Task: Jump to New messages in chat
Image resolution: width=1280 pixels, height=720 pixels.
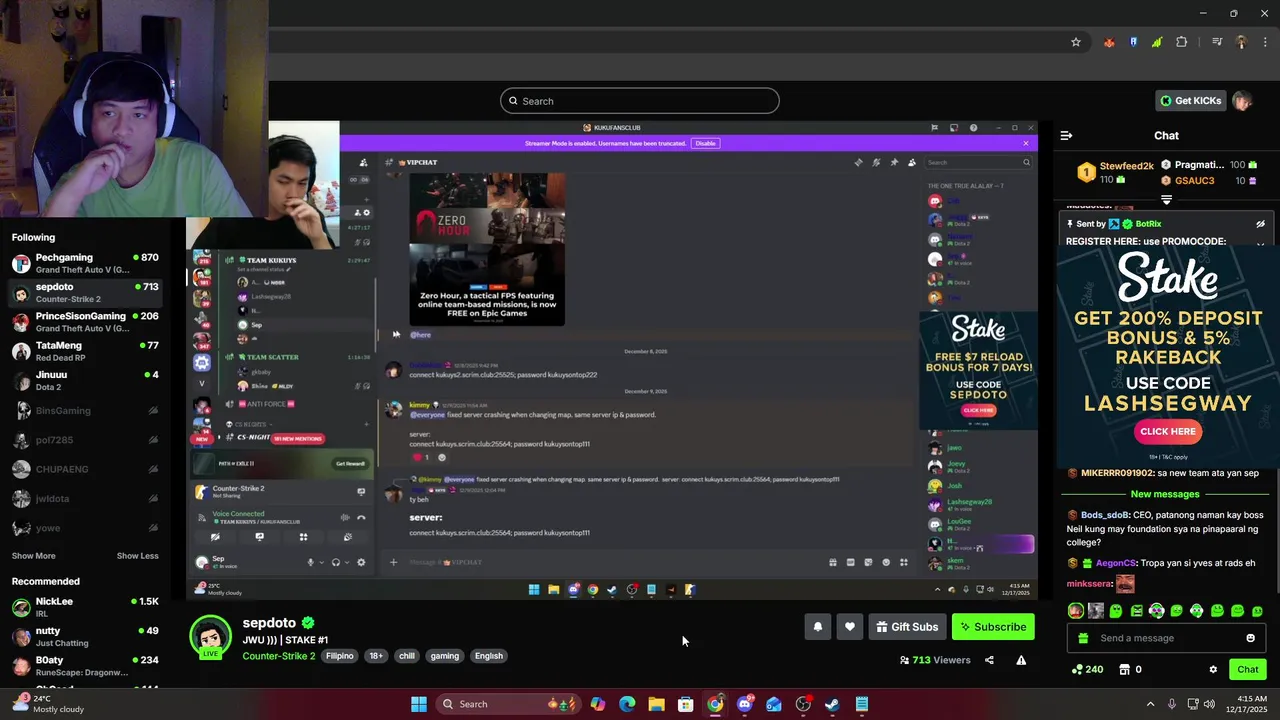Action: (1165, 494)
